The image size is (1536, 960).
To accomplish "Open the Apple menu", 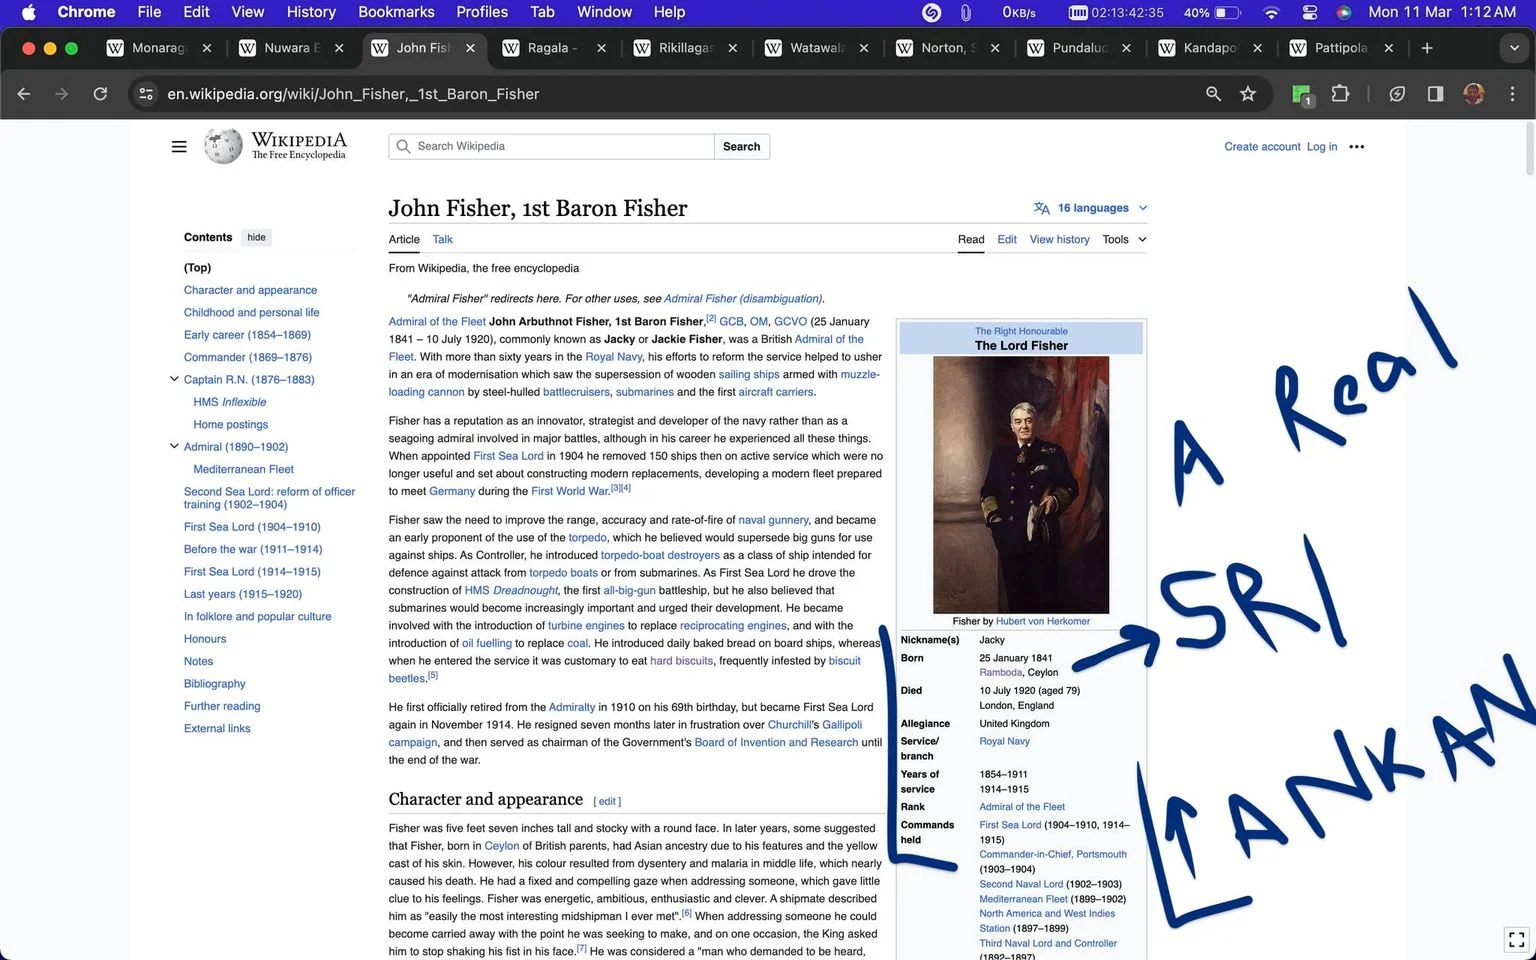I will (28, 12).
